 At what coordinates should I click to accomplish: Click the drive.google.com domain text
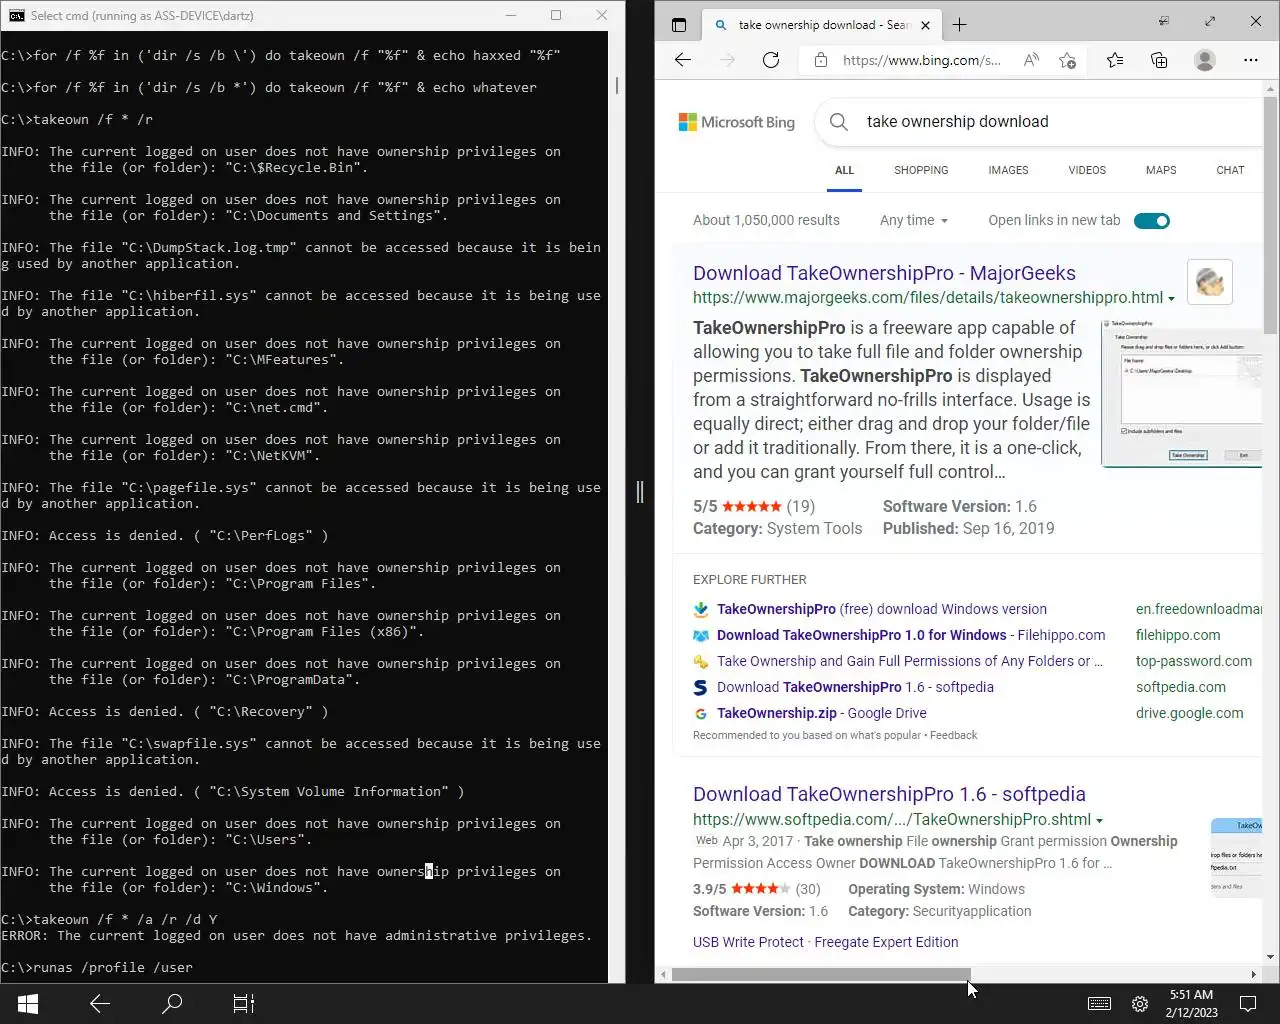[1190, 713]
